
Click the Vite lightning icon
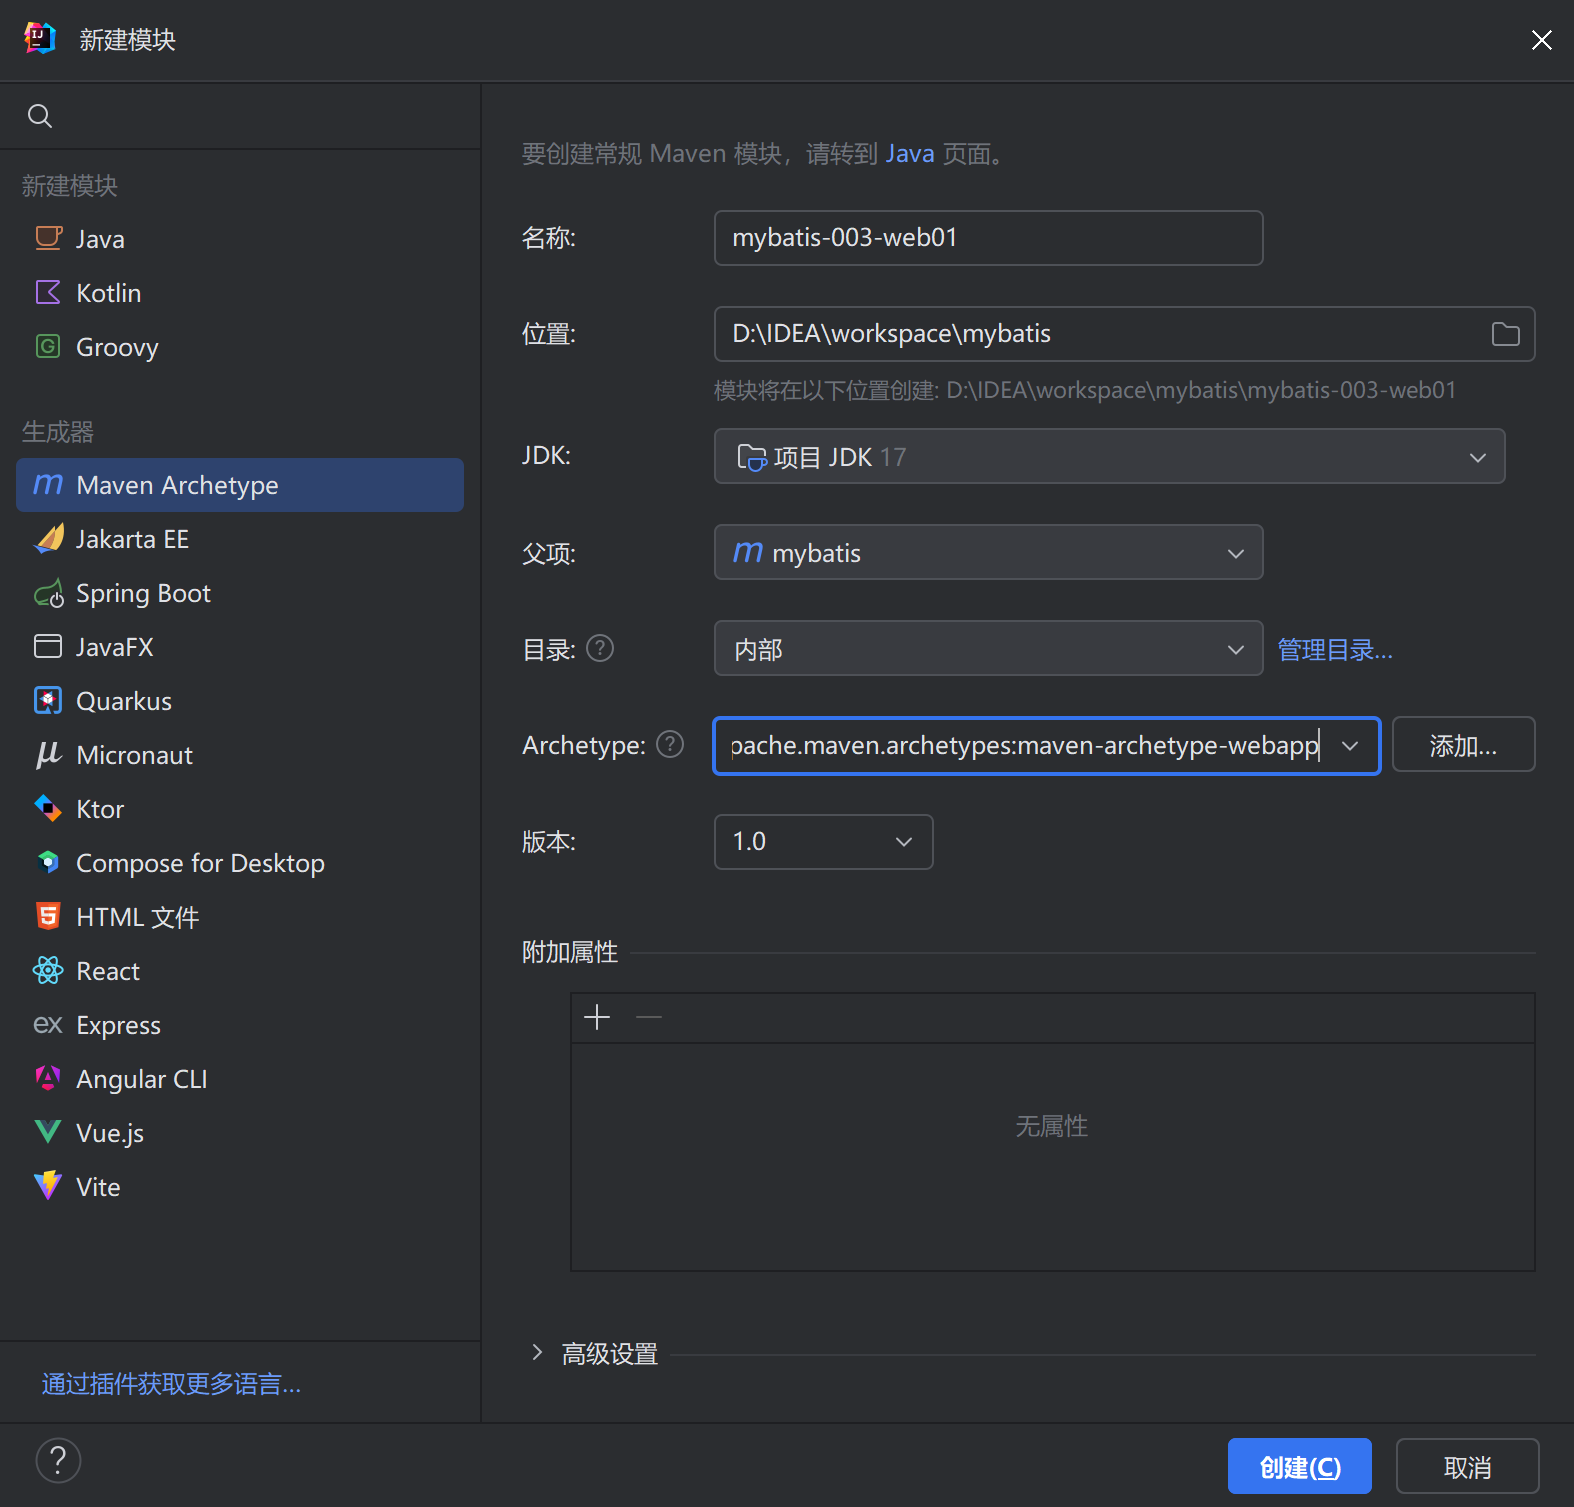pyautogui.click(x=48, y=1186)
